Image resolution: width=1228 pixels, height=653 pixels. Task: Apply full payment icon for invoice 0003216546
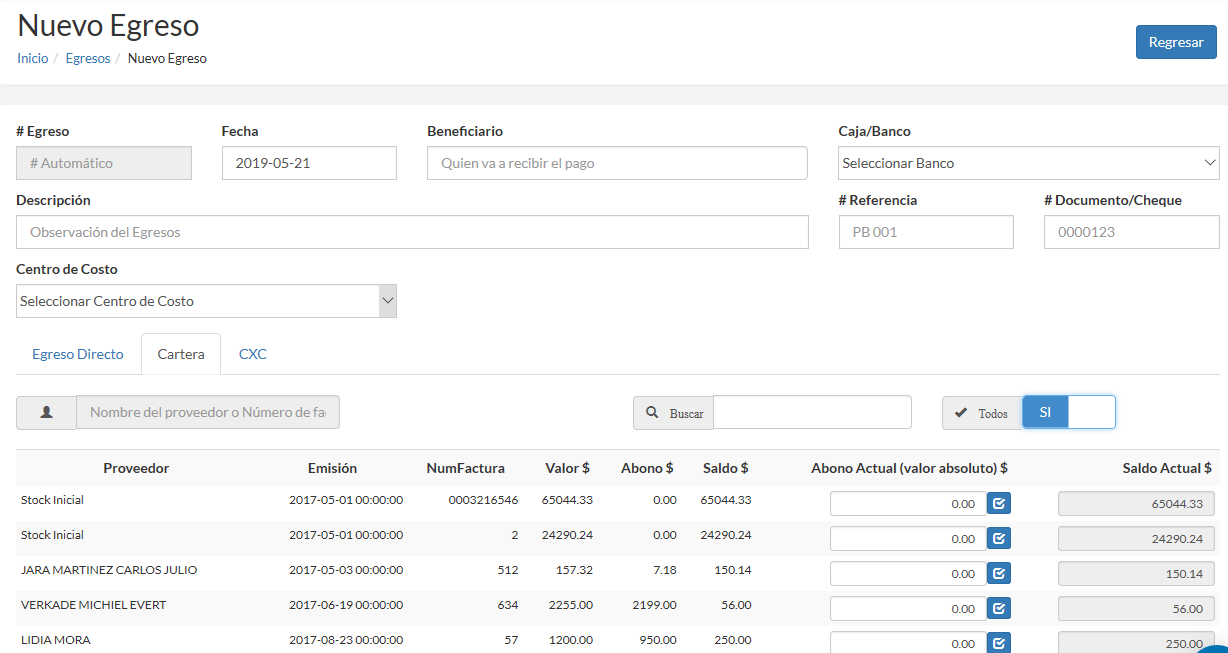tap(999, 503)
